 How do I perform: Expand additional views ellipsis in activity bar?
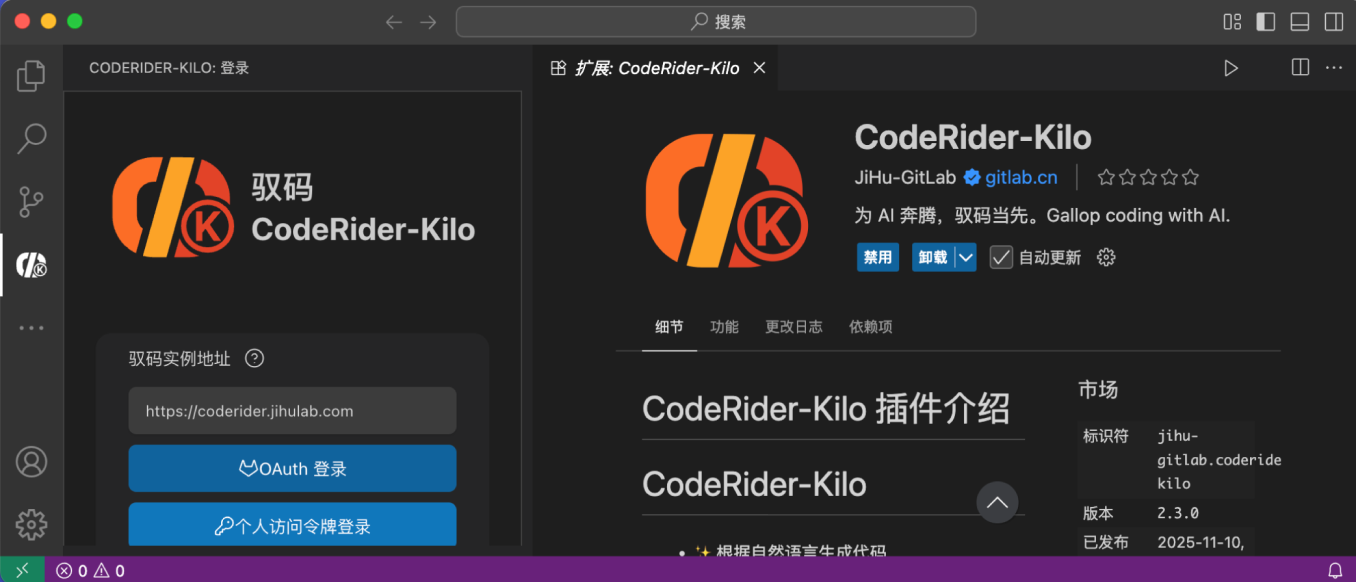[31, 328]
